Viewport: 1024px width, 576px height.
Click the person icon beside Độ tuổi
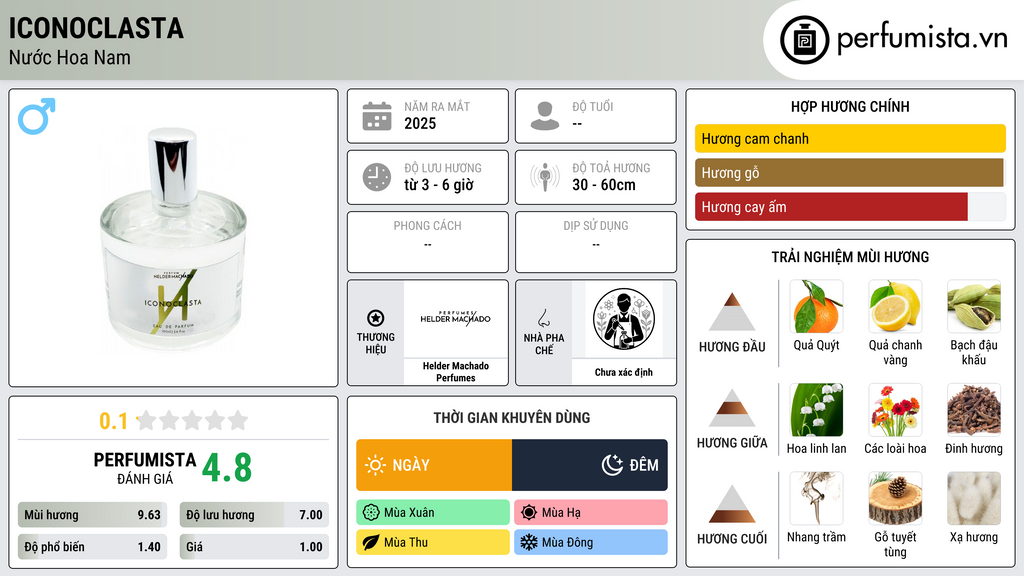[545, 116]
